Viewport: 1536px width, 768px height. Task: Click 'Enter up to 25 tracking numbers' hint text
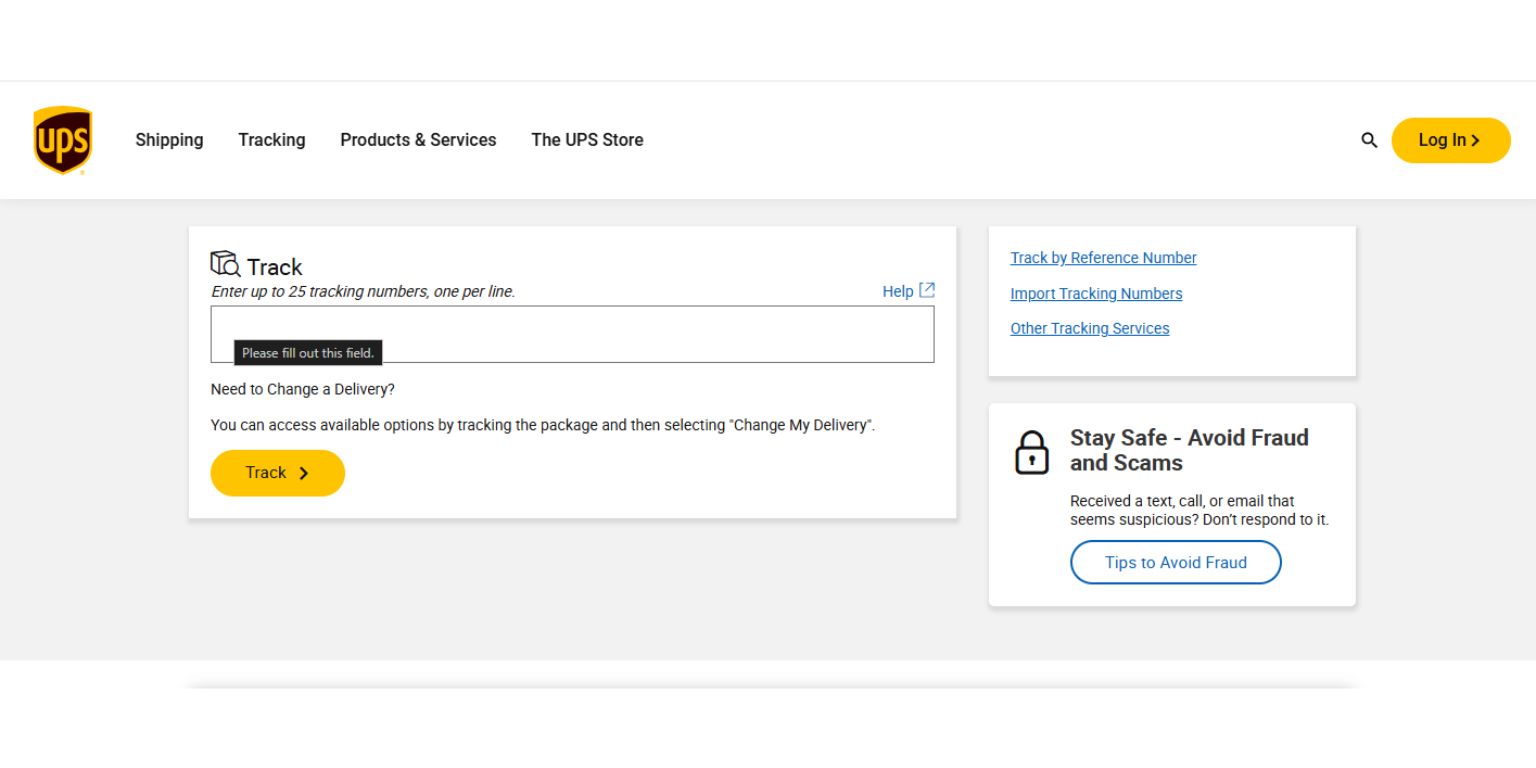(x=363, y=292)
